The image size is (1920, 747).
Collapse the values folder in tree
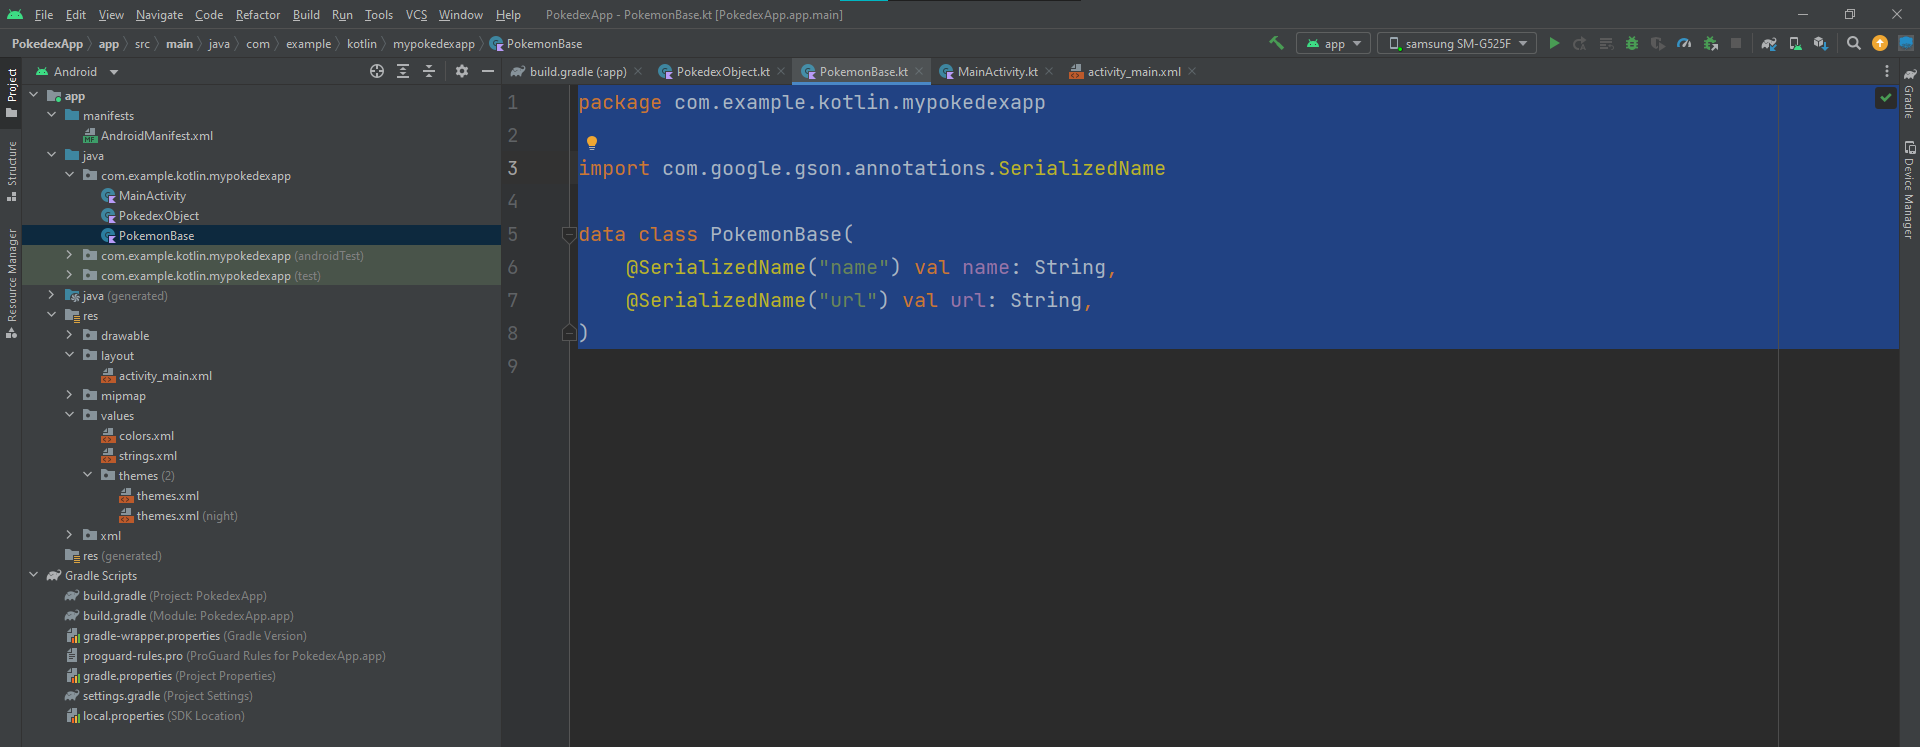[69, 415]
